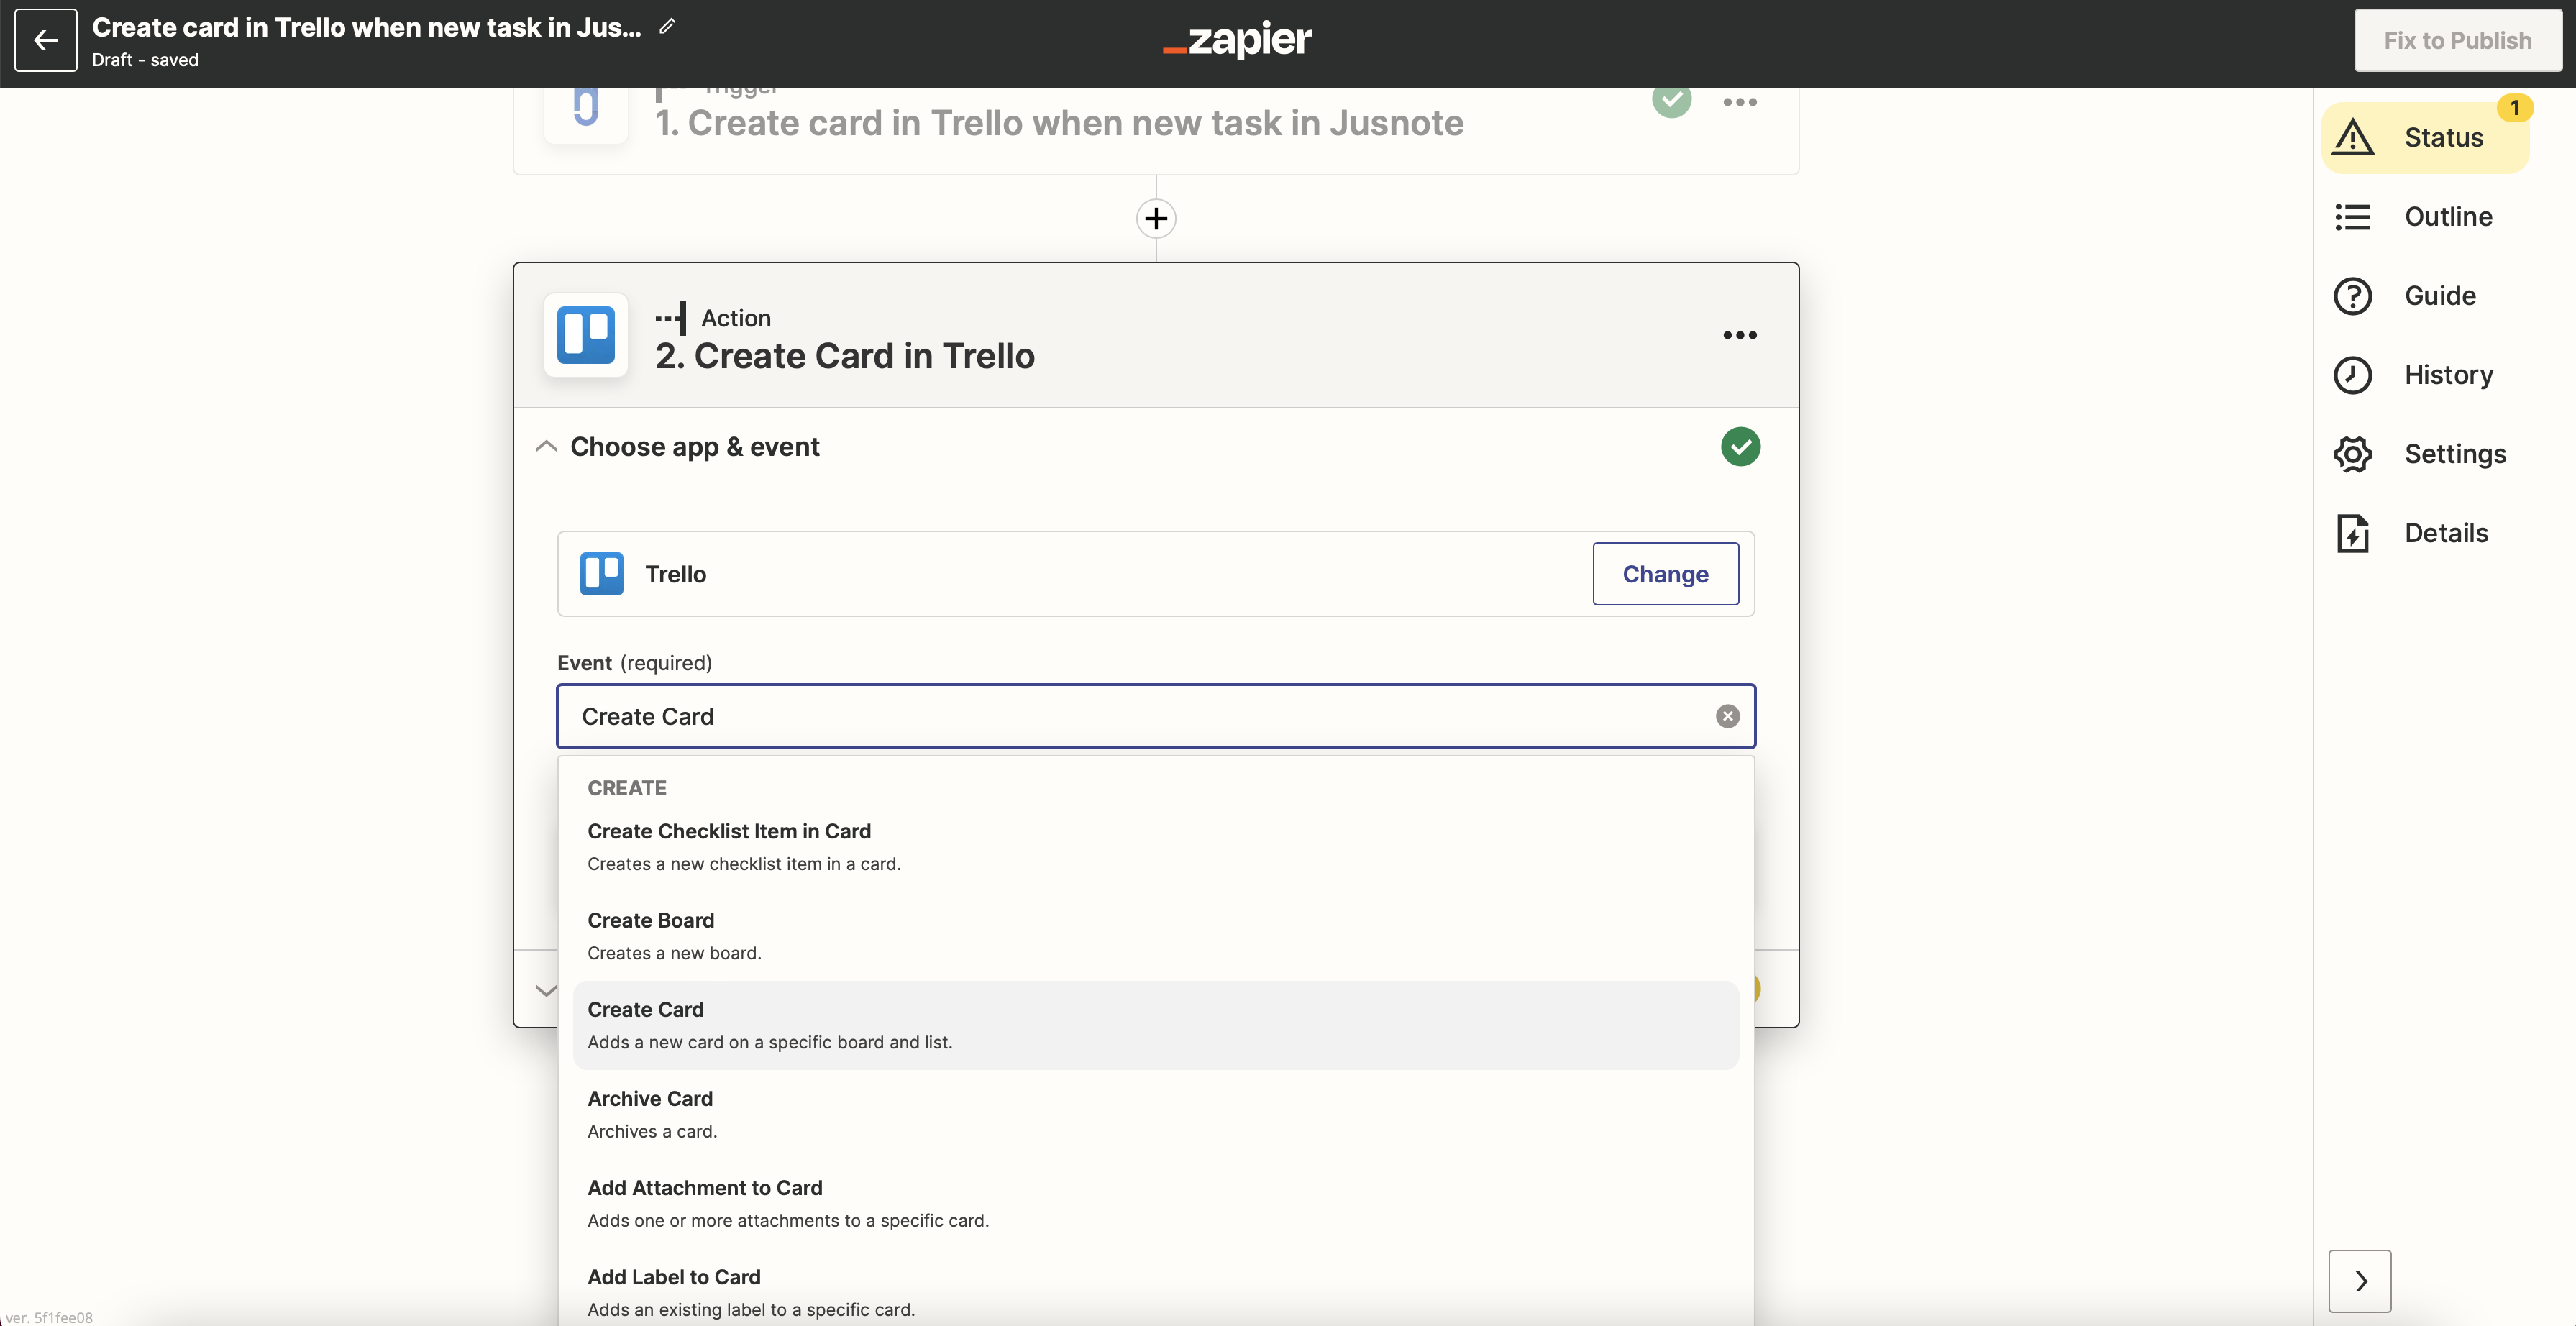
Task: Open the Outline panel
Action: (x=2425, y=216)
